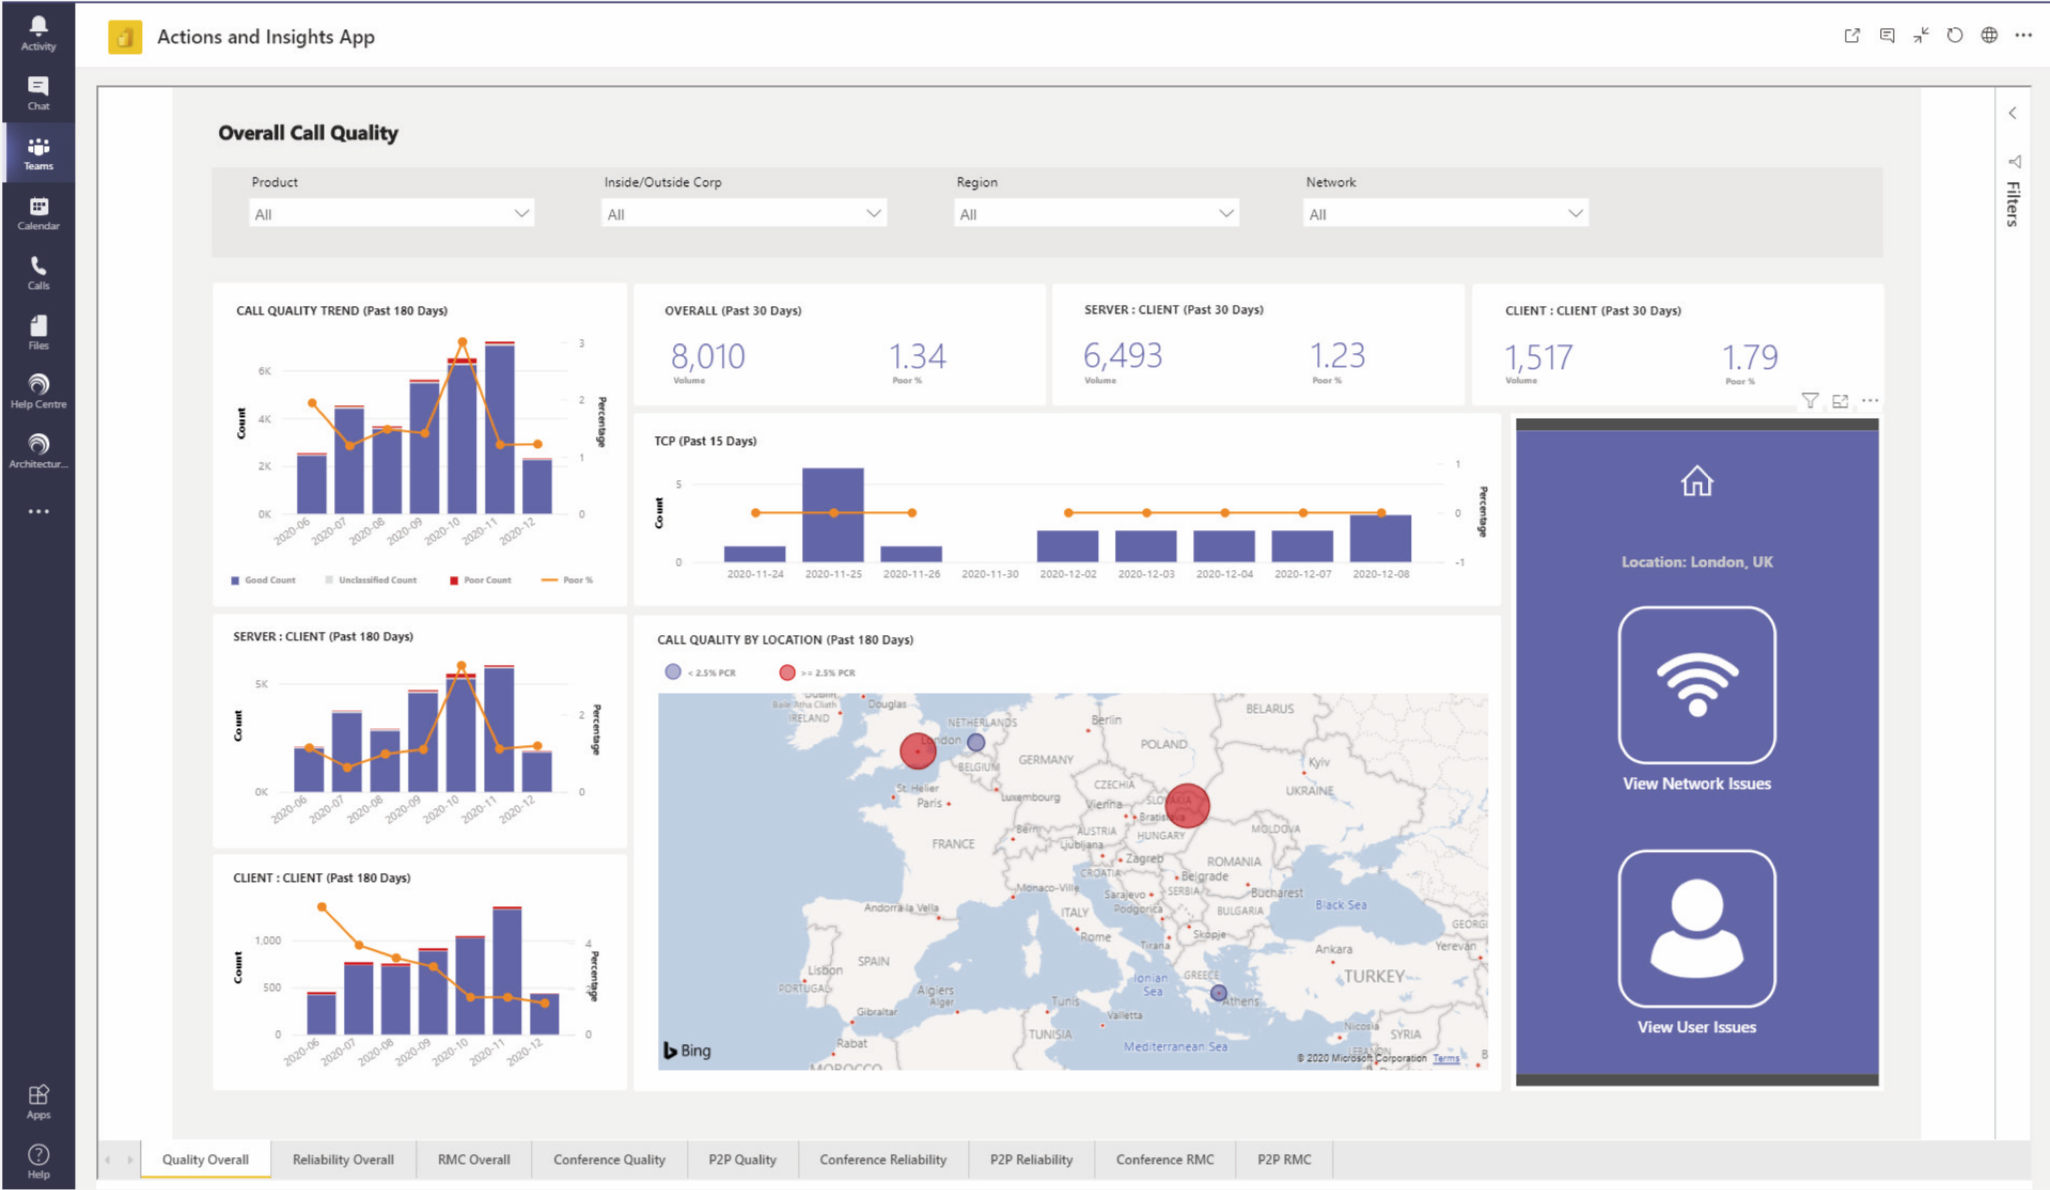The height and width of the screenshot is (1190, 2050).
Task: Click the refresh icon in top bar
Action: pyautogui.click(x=1954, y=36)
